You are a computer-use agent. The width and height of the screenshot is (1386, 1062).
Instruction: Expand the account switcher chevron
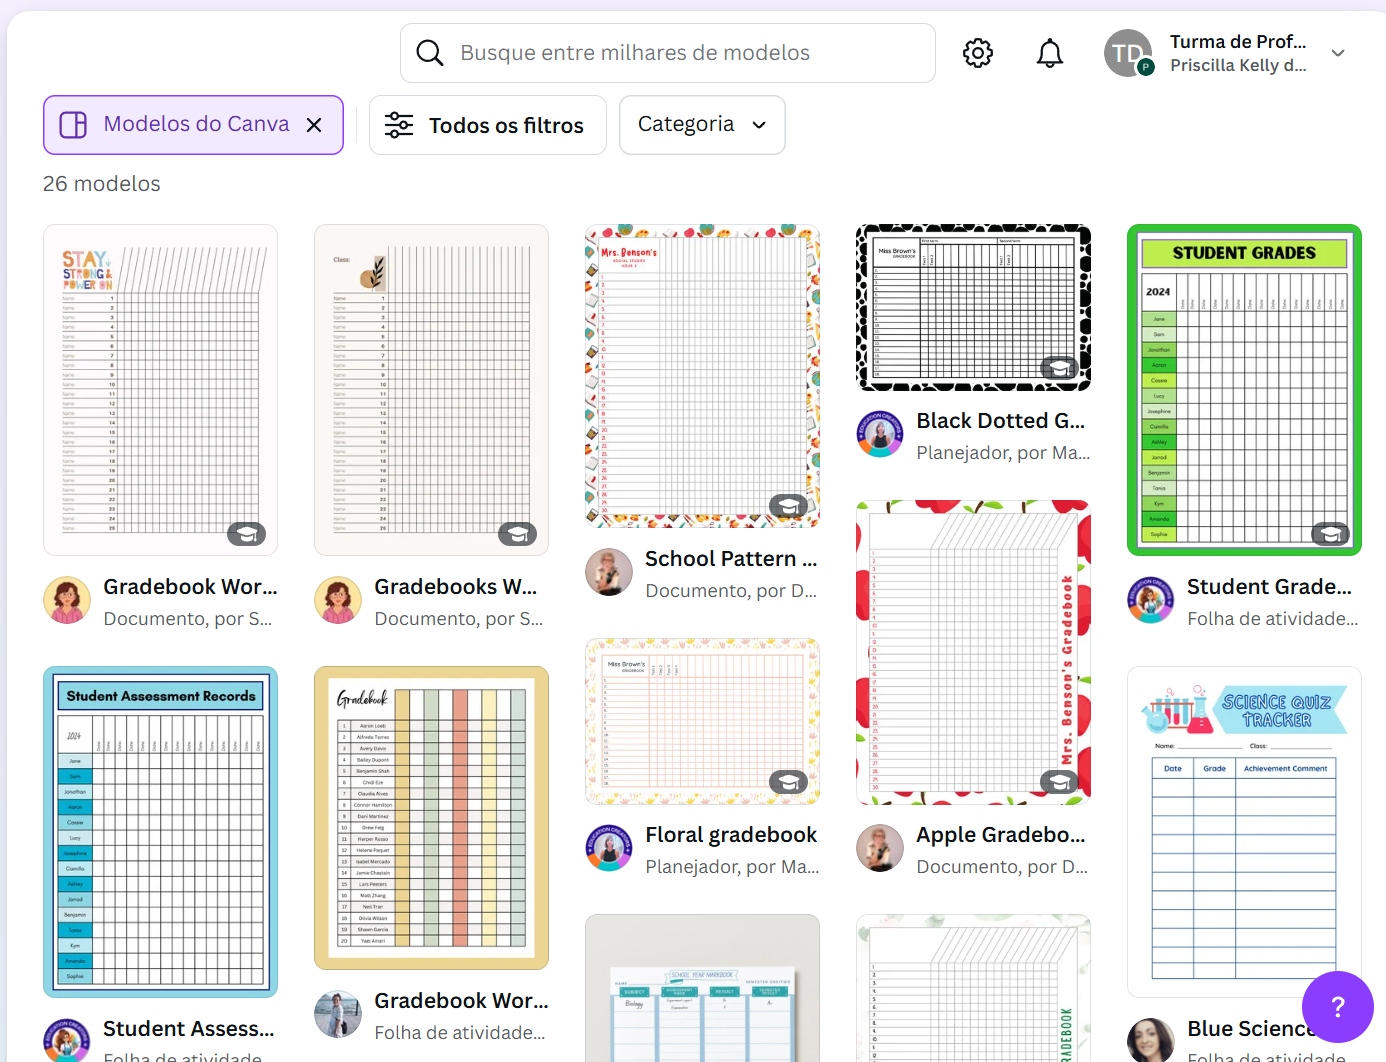[x=1338, y=53]
